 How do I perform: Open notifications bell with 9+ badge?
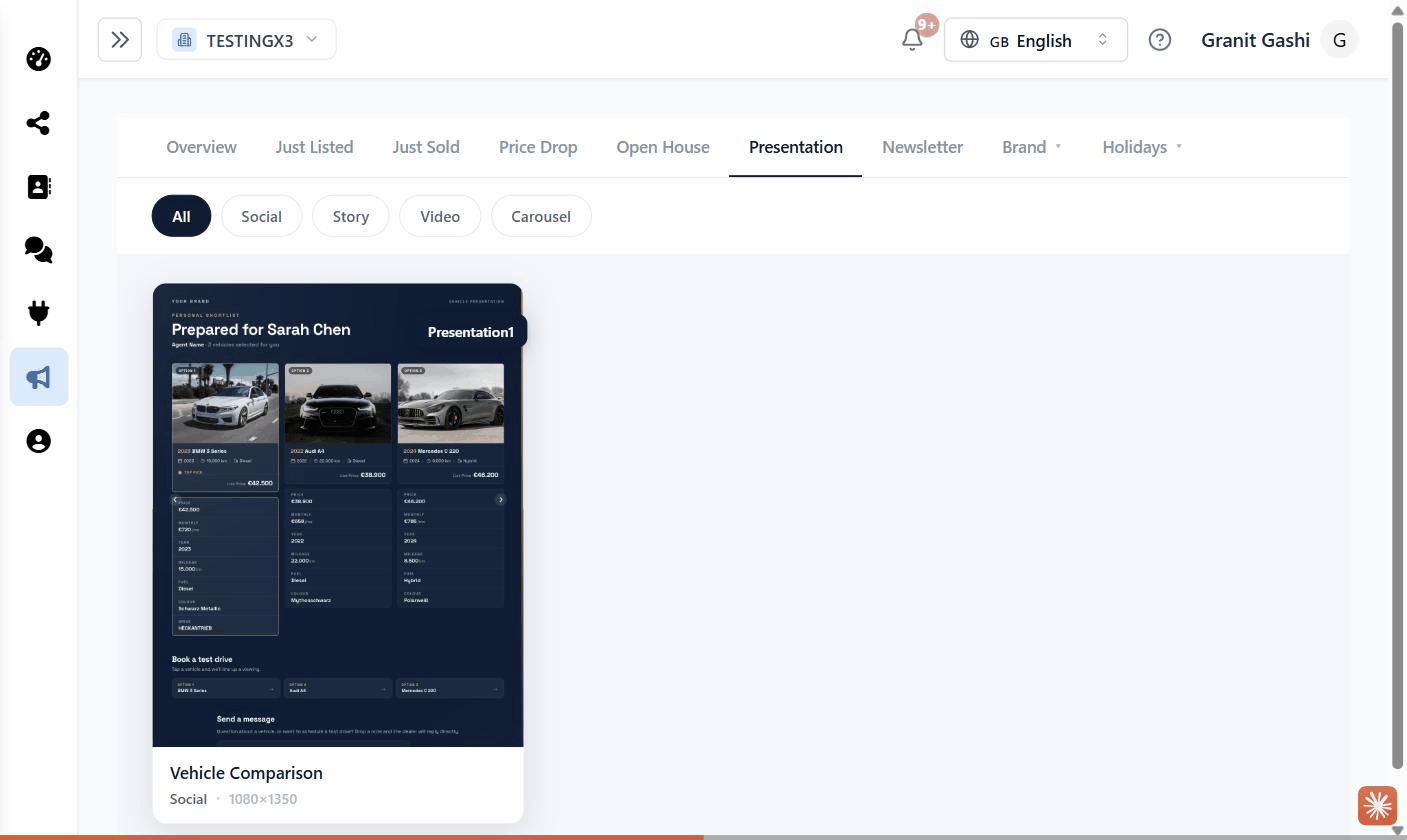tap(912, 39)
